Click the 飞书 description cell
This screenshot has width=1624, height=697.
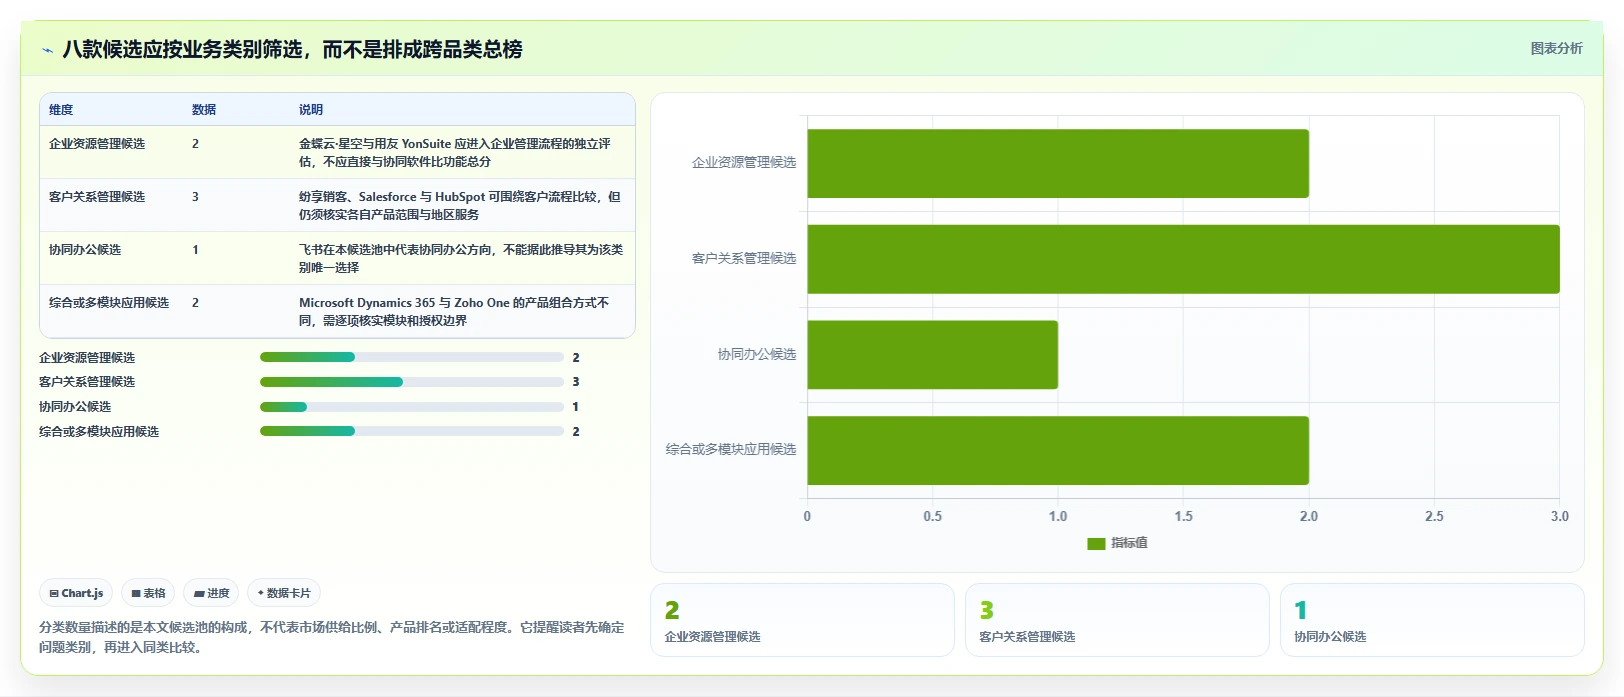[461, 259]
